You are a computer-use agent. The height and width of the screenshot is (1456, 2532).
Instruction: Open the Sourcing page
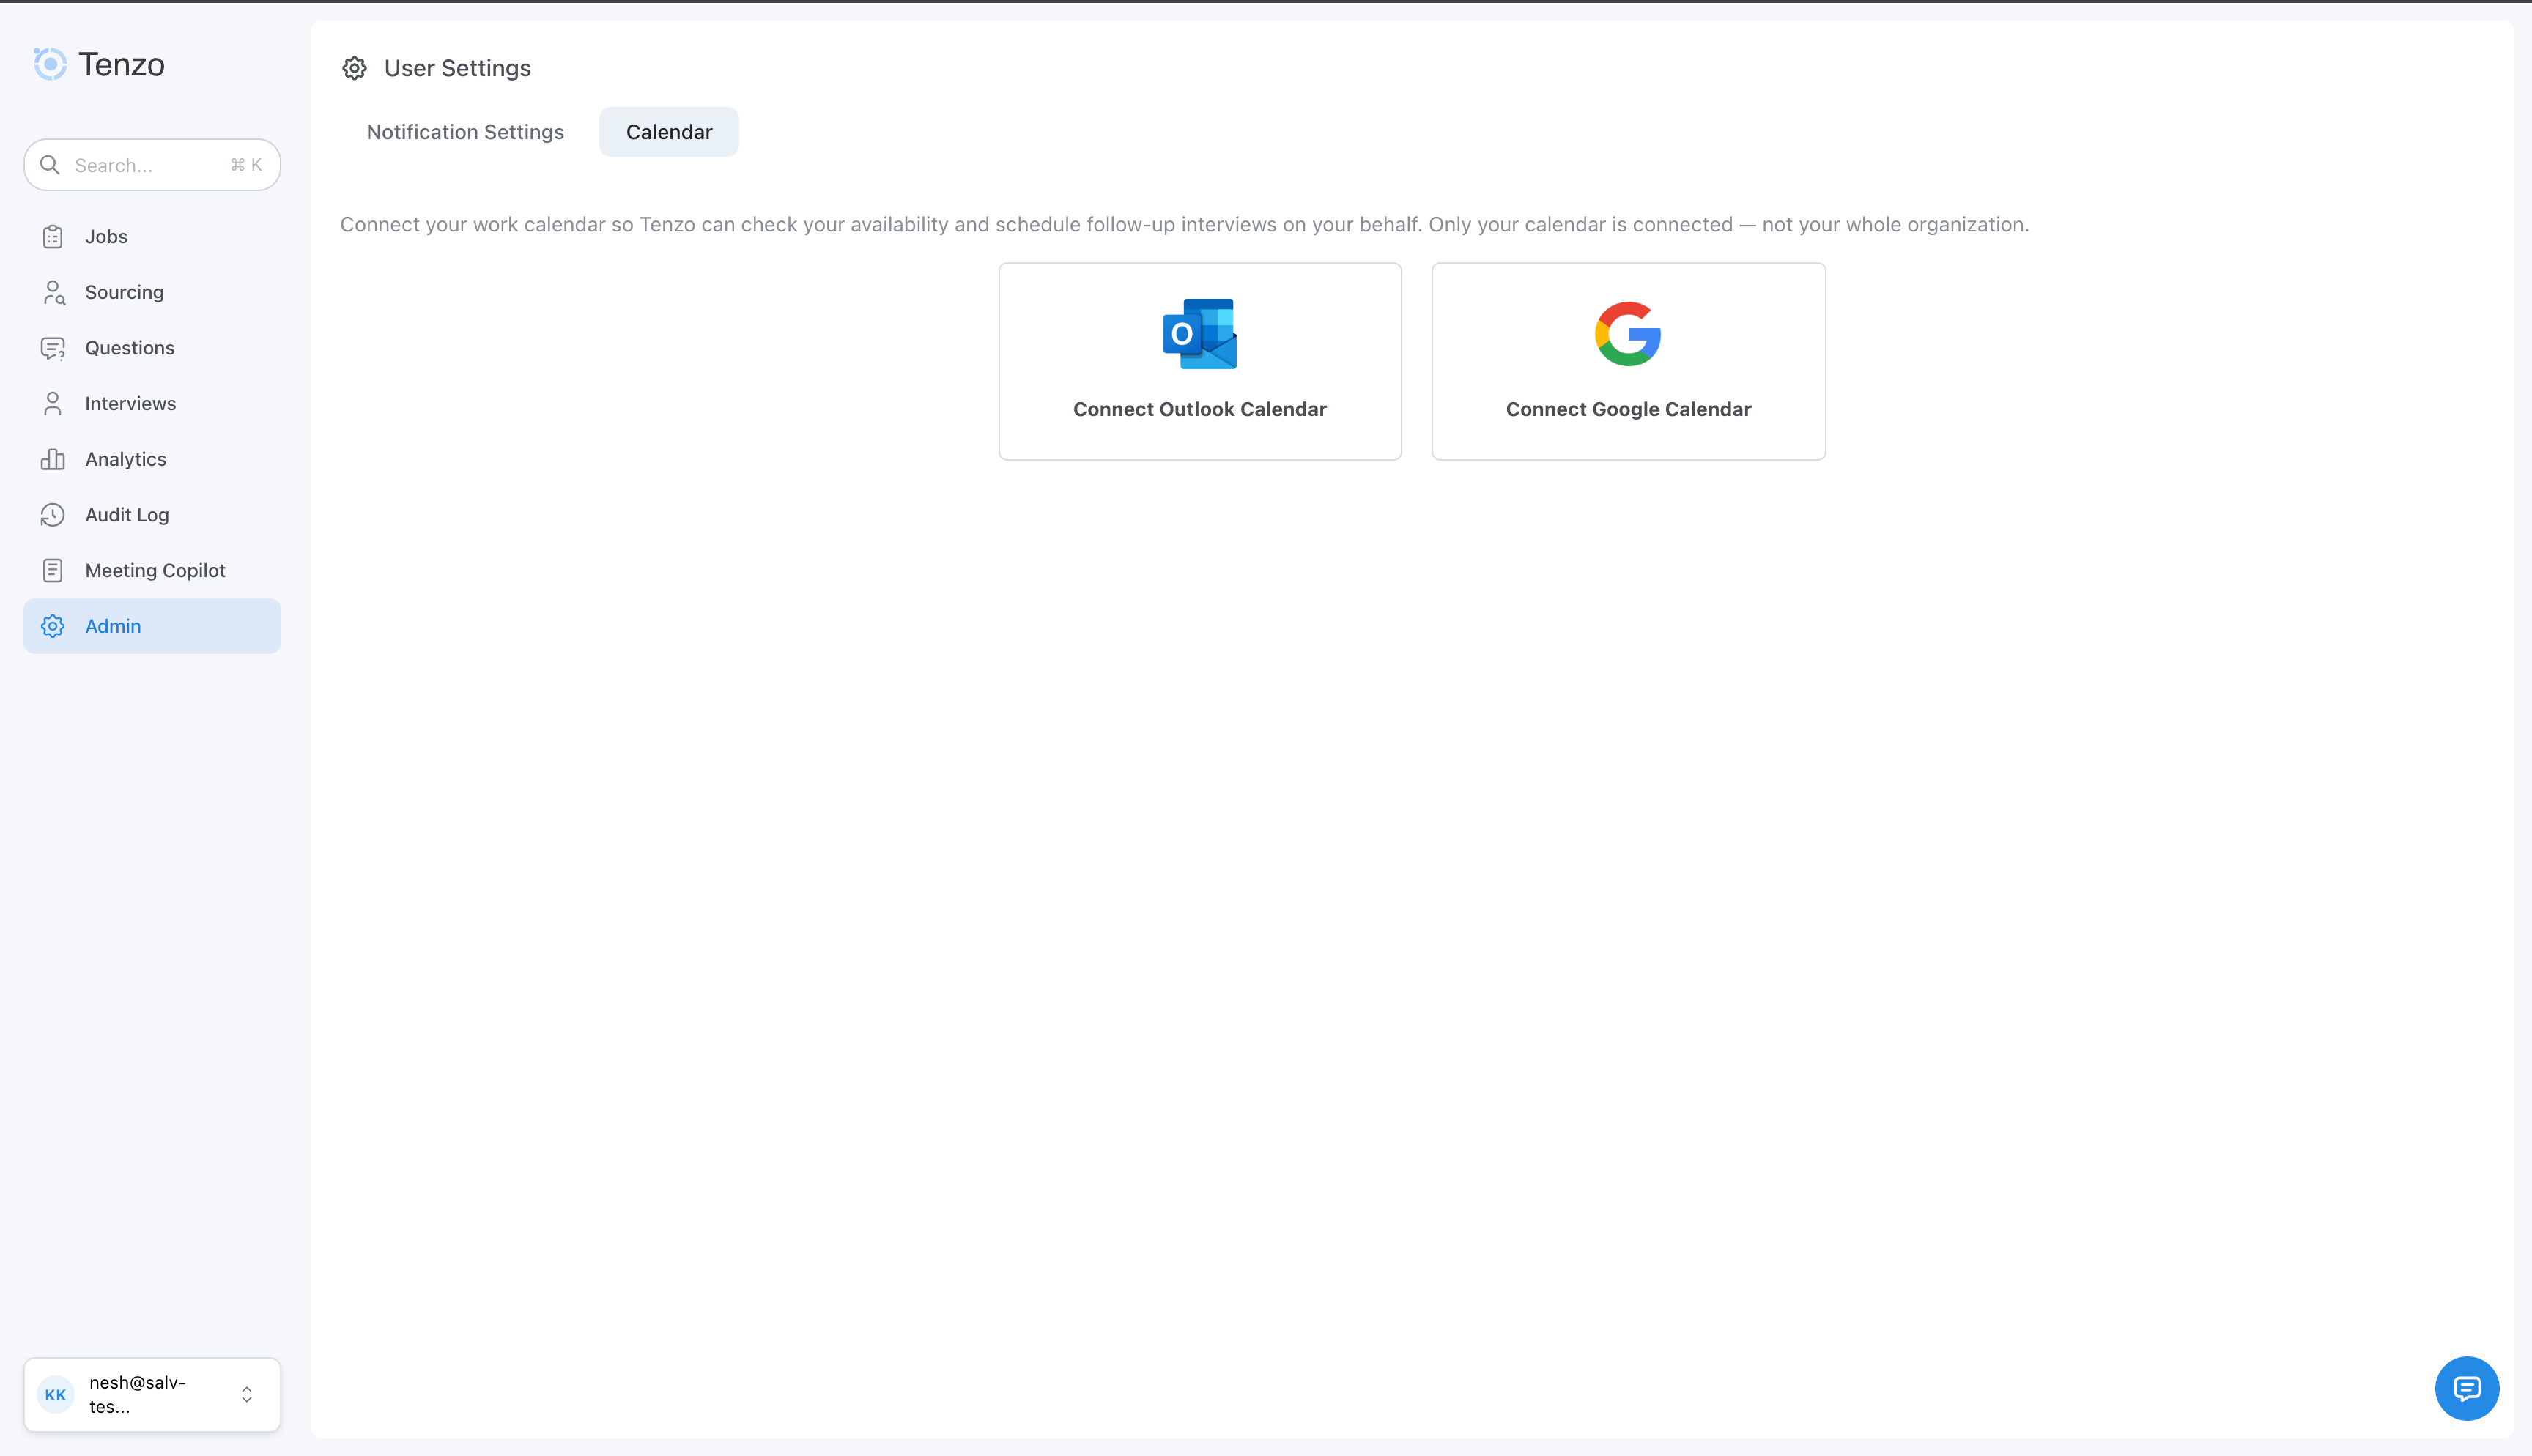pos(152,292)
